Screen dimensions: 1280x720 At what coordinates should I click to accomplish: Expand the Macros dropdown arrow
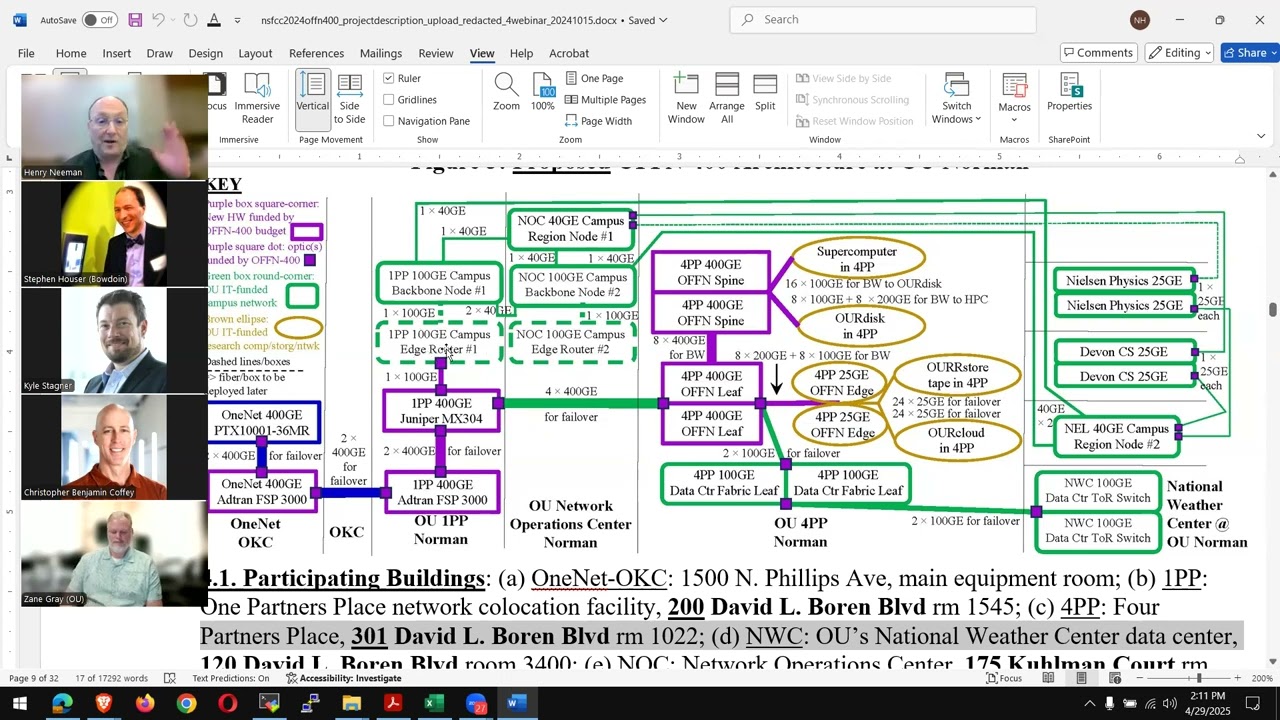(1014, 119)
